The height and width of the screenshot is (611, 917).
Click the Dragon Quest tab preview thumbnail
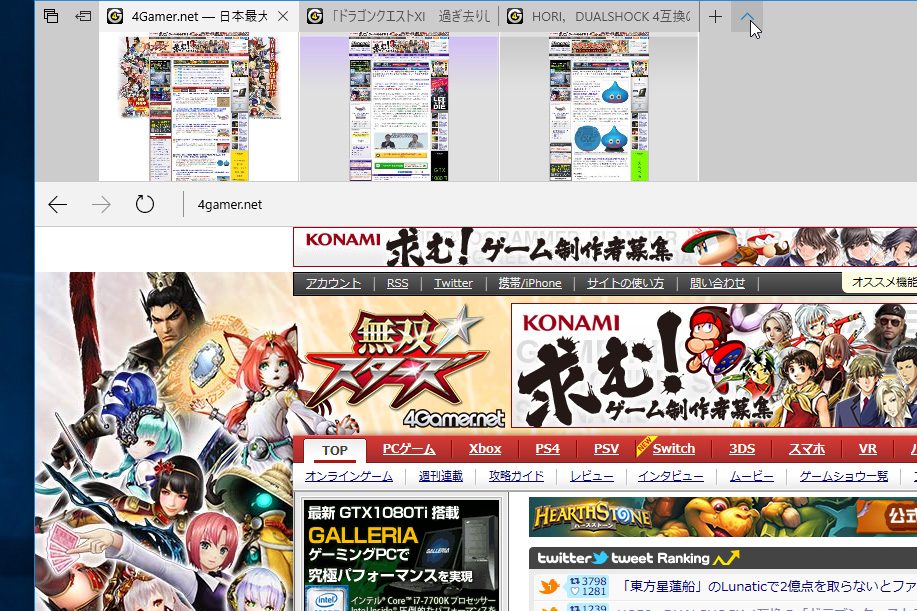coord(399,108)
